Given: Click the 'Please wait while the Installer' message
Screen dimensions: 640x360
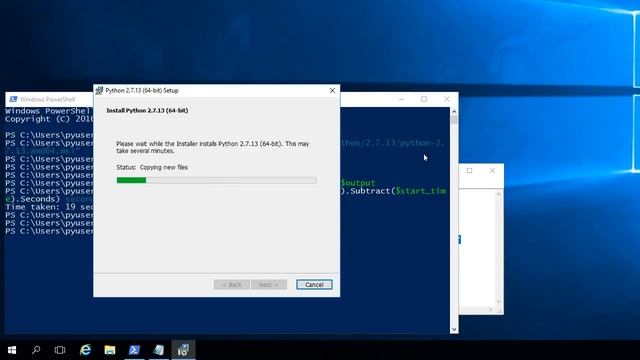Looking at the screenshot, I should click(x=213, y=147).
